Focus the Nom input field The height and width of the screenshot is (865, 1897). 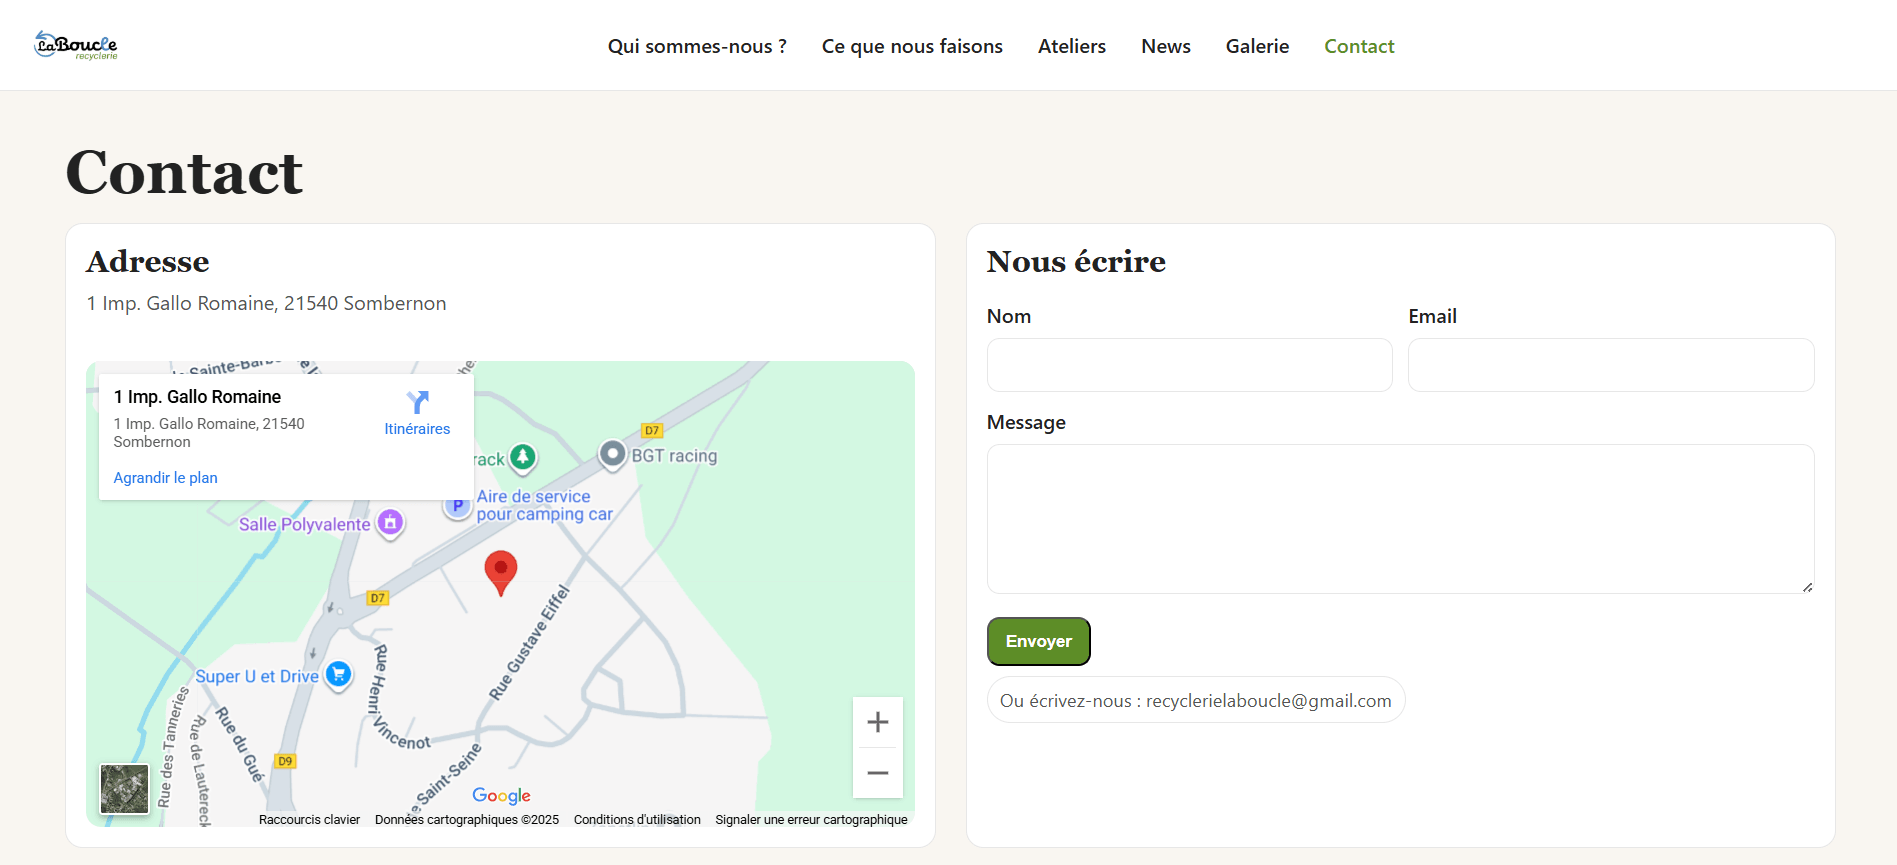pyautogui.click(x=1189, y=365)
